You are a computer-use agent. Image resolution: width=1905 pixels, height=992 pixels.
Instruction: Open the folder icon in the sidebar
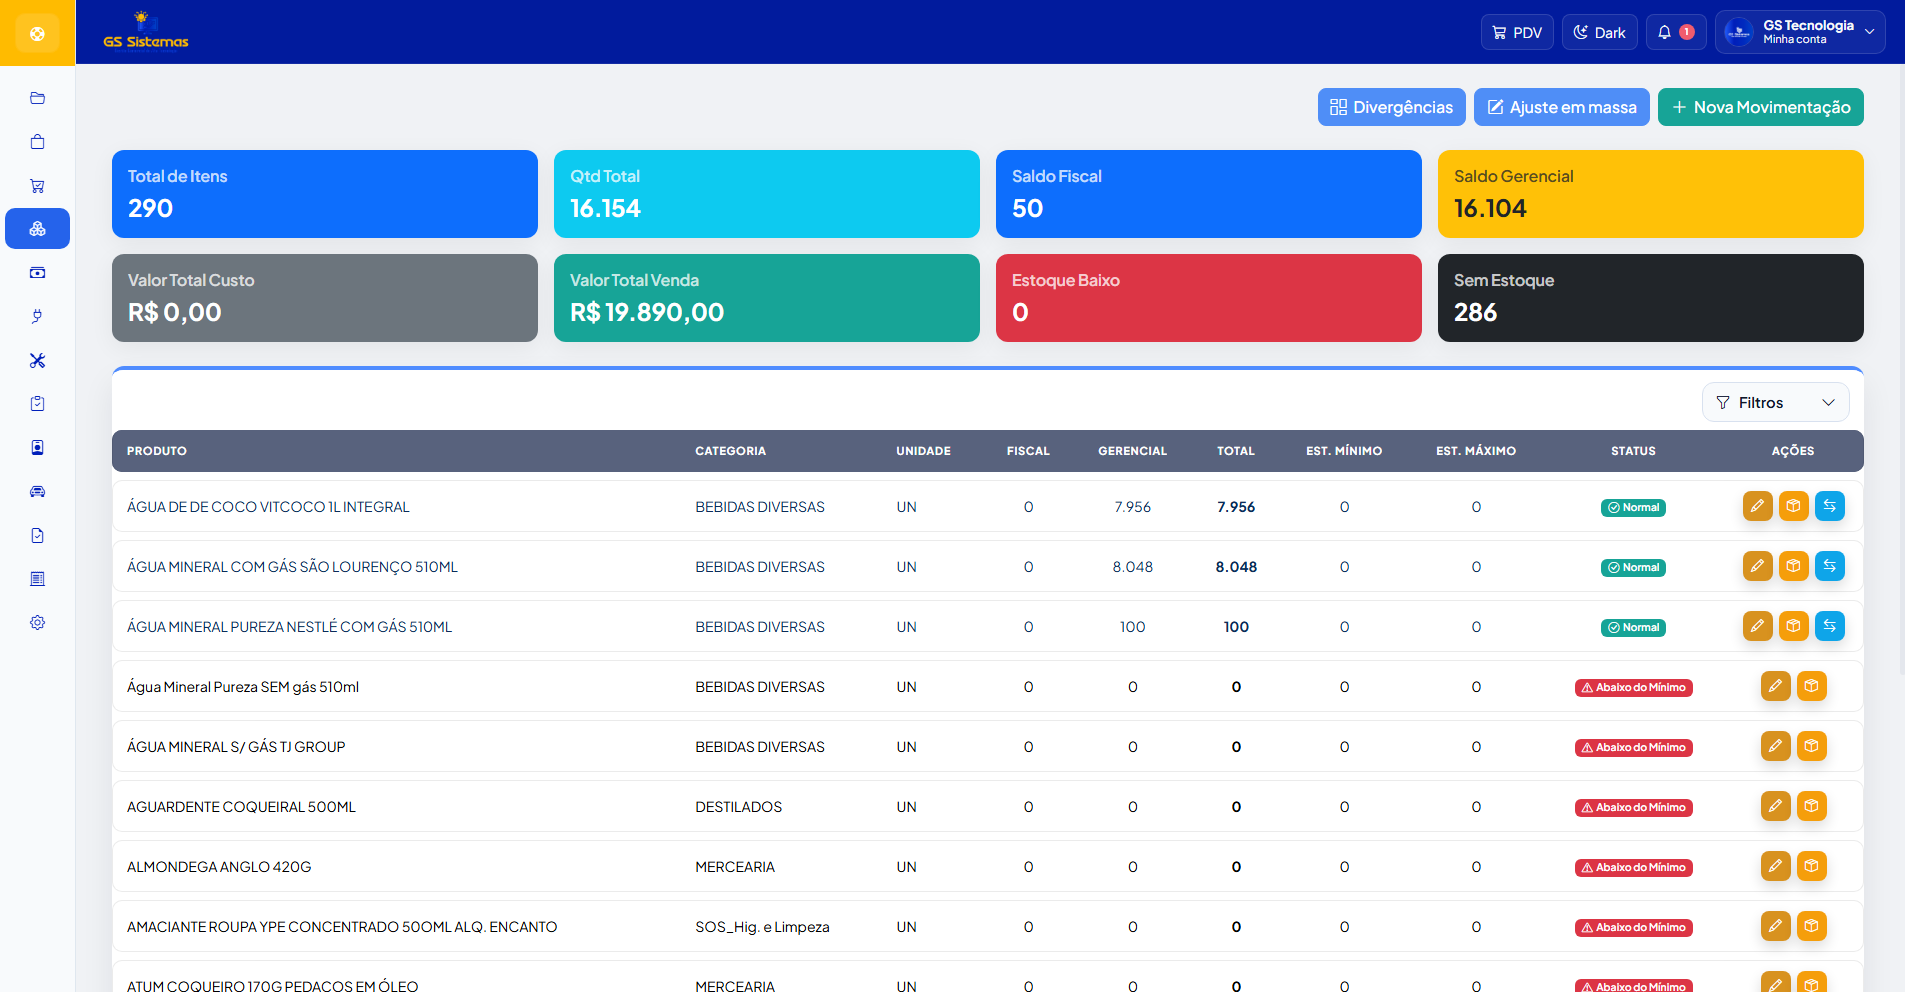(x=37, y=98)
